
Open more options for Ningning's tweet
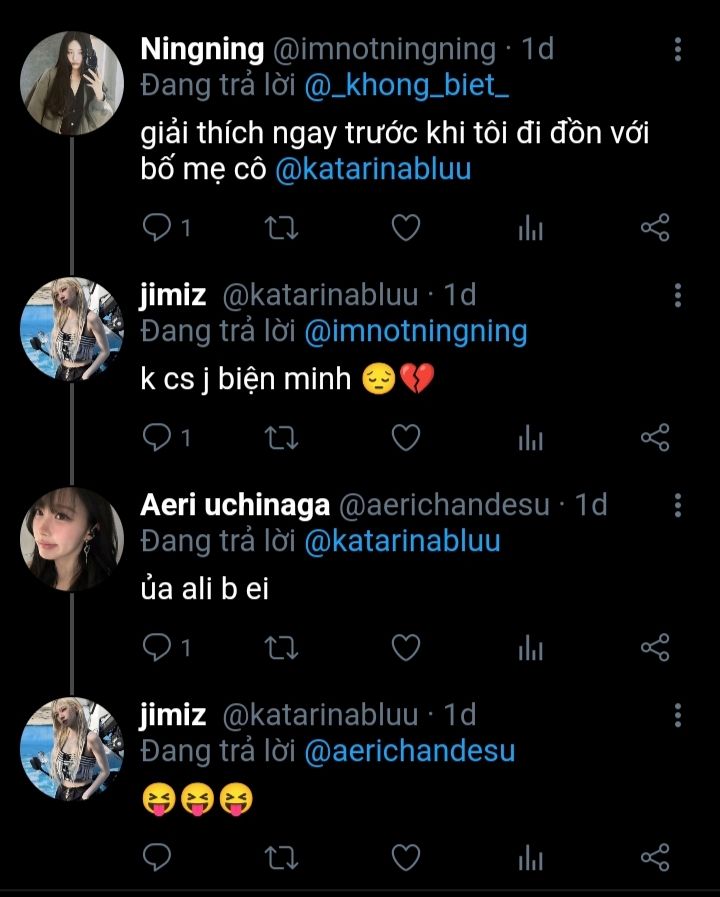click(x=678, y=49)
